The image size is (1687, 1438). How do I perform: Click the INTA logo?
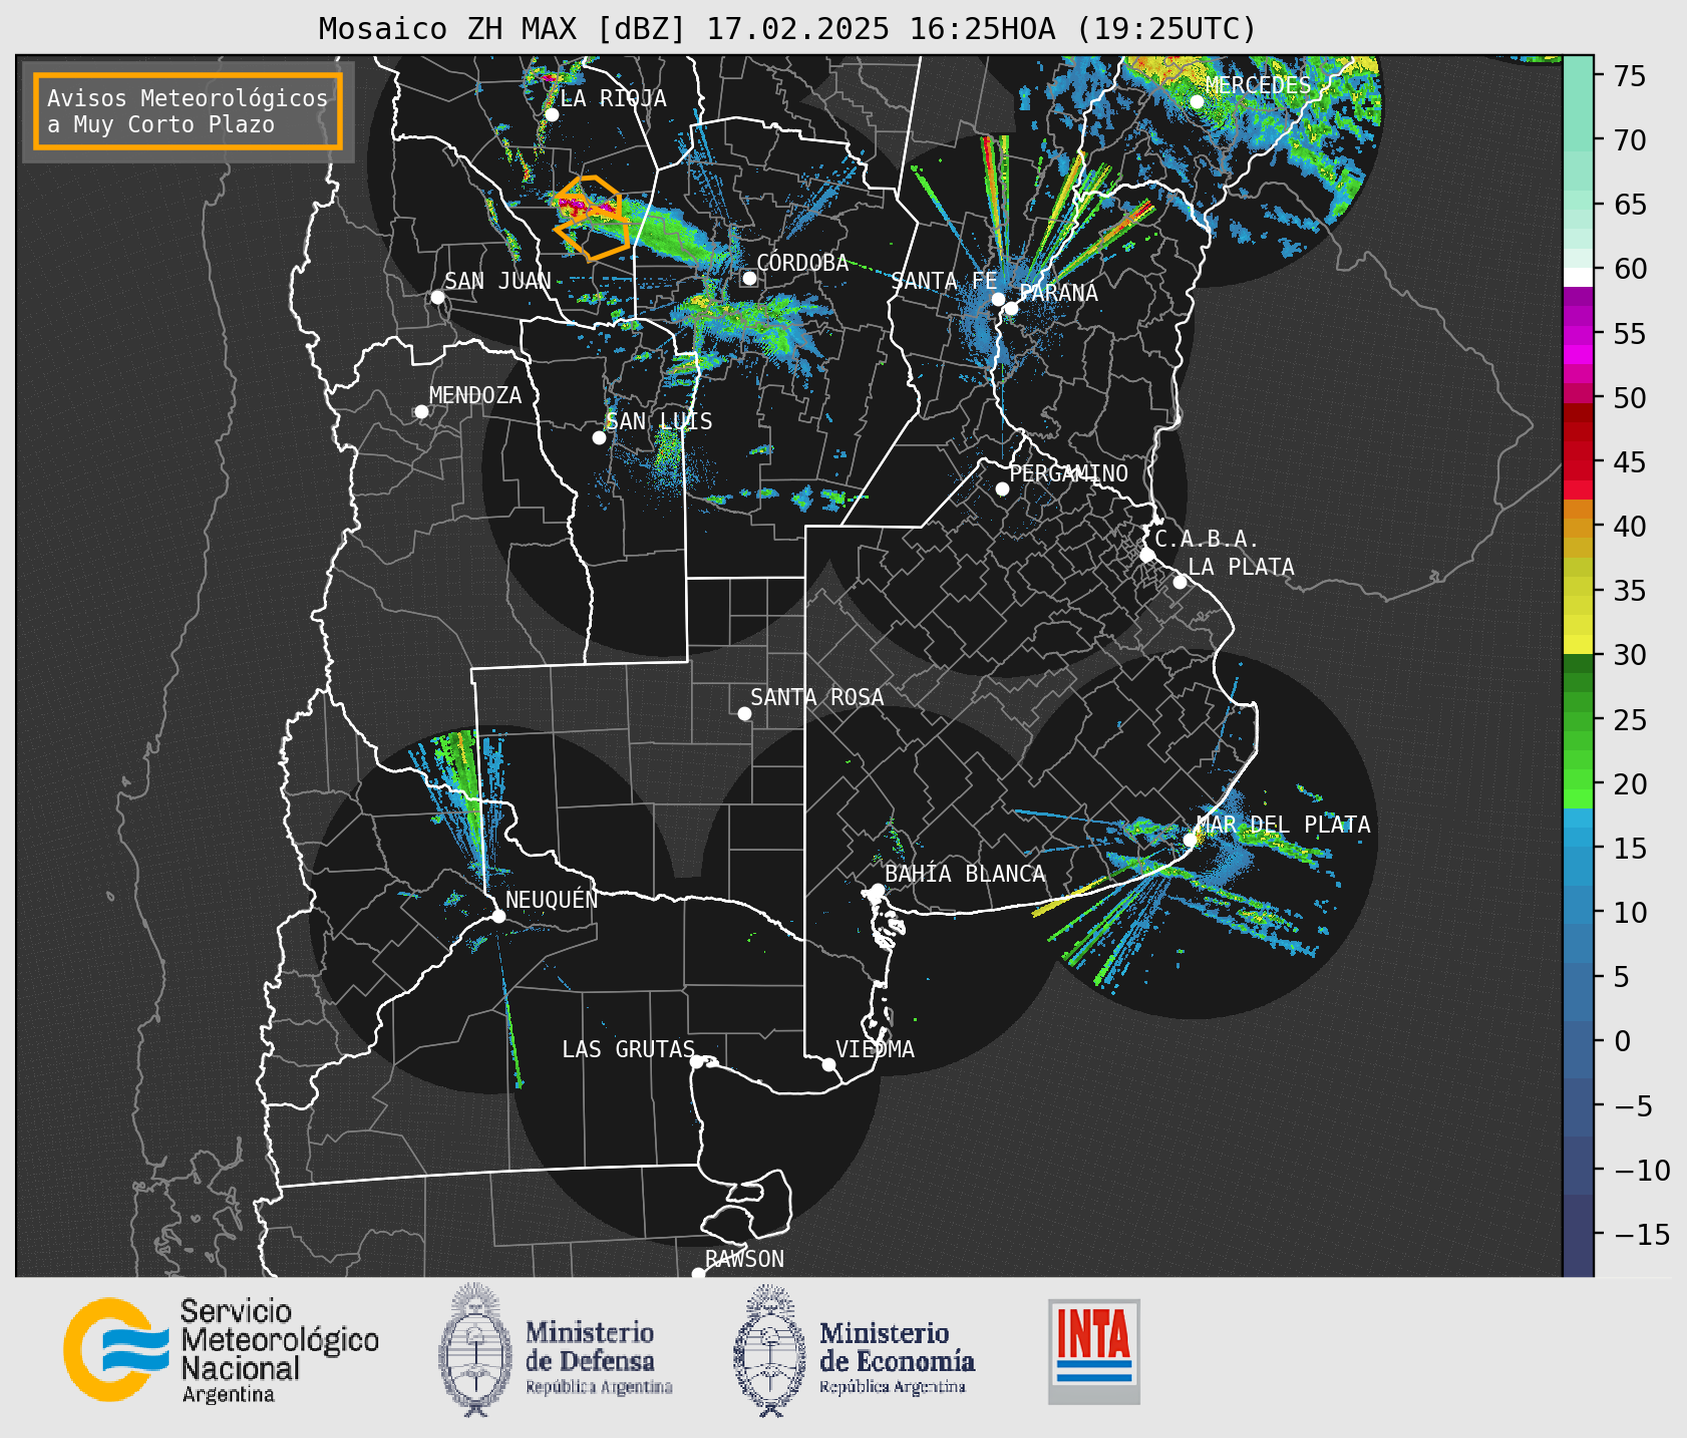tap(1094, 1351)
